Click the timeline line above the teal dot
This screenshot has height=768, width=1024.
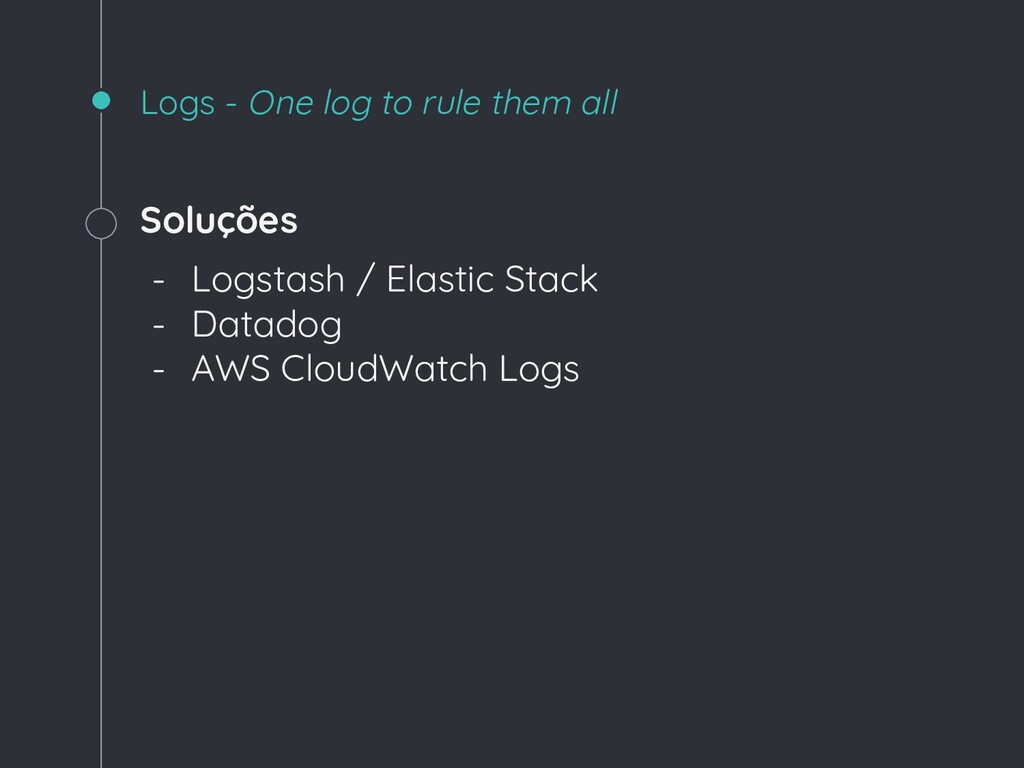(101, 40)
